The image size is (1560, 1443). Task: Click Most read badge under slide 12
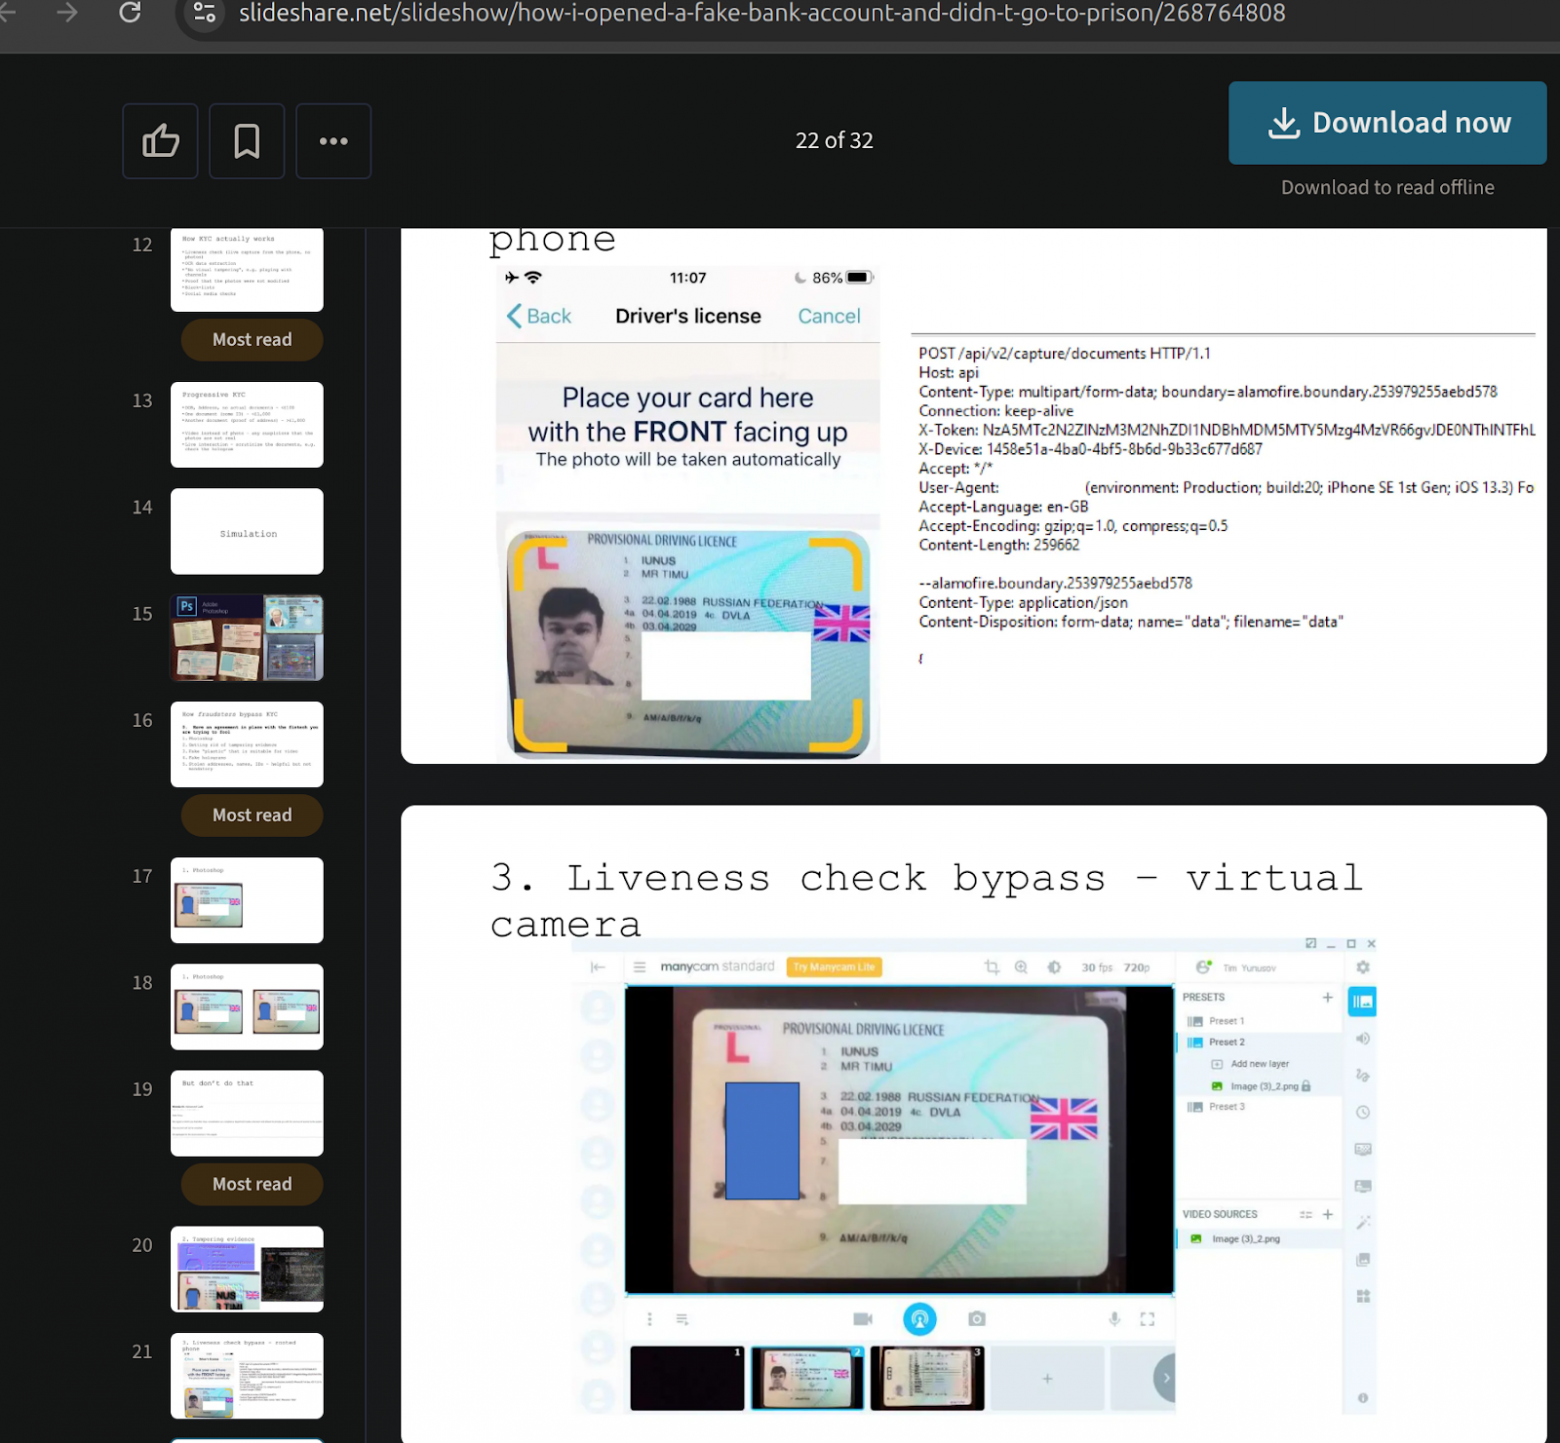click(252, 340)
